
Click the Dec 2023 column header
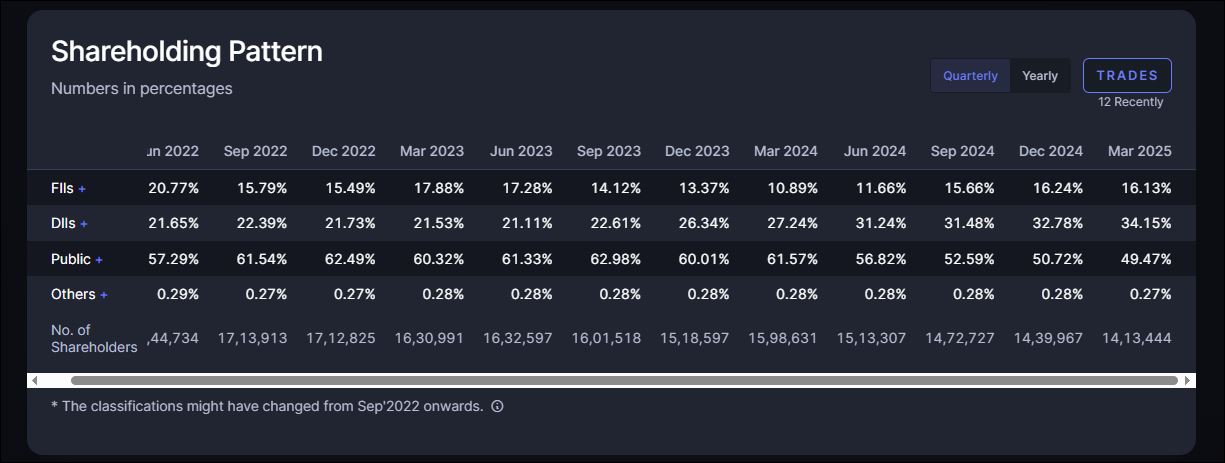697,151
